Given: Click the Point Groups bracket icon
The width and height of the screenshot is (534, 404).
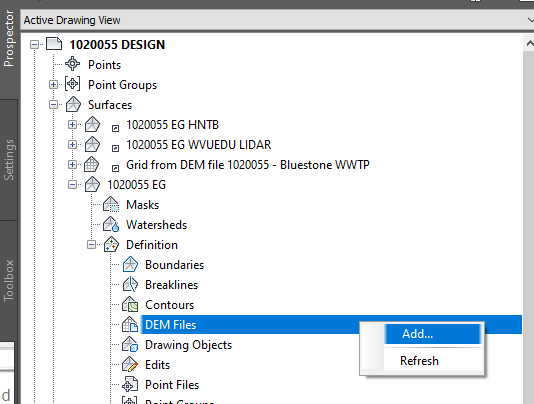Looking at the screenshot, I should click(73, 84).
